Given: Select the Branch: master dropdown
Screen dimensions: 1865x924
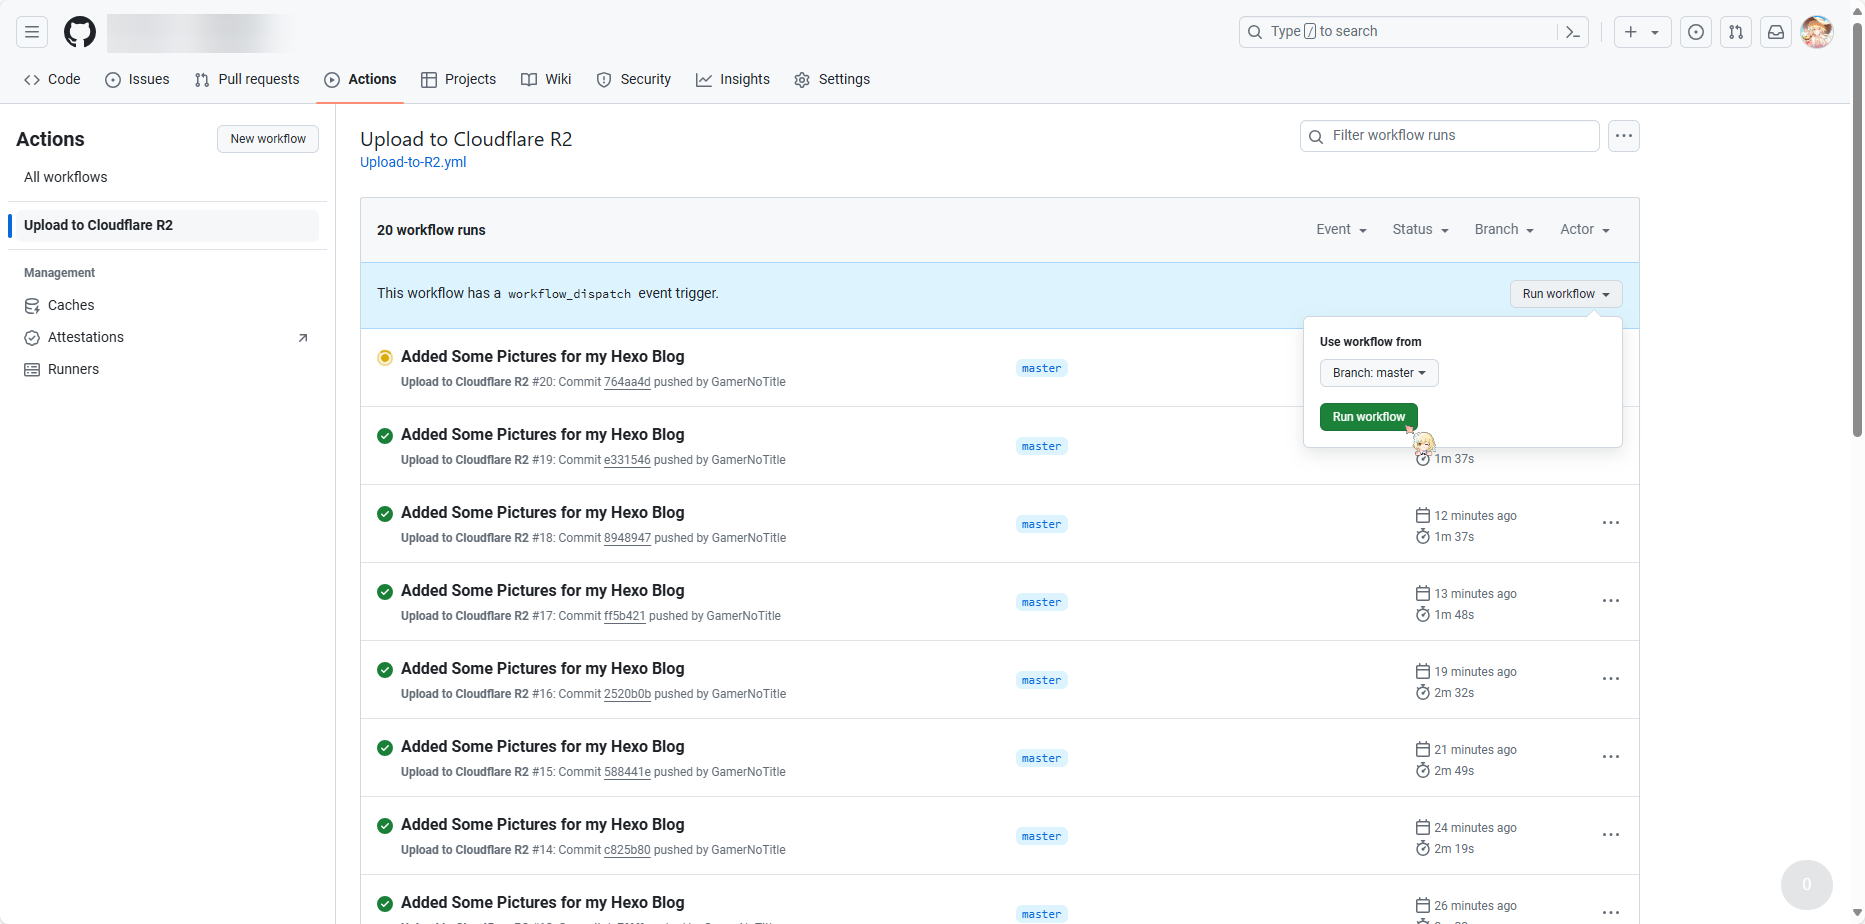Looking at the screenshot, I should [x=1378, y=373].
